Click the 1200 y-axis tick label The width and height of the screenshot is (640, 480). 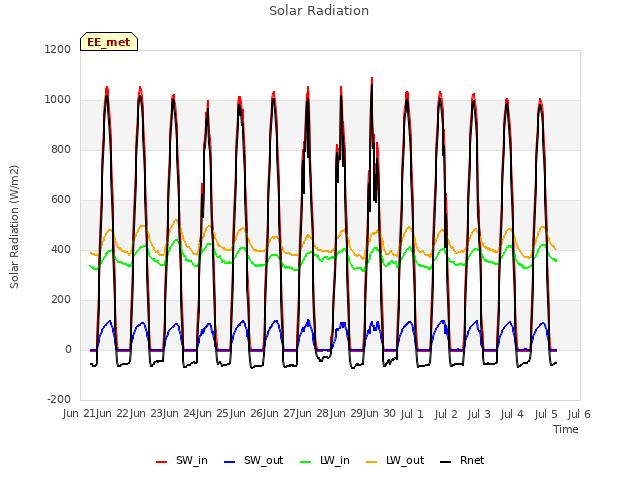coord(58,49)
